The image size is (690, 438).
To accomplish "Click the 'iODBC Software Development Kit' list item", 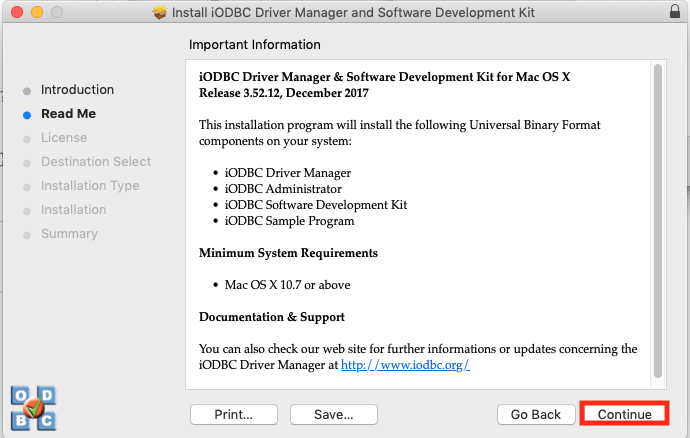I will click(x=316, y=205).
